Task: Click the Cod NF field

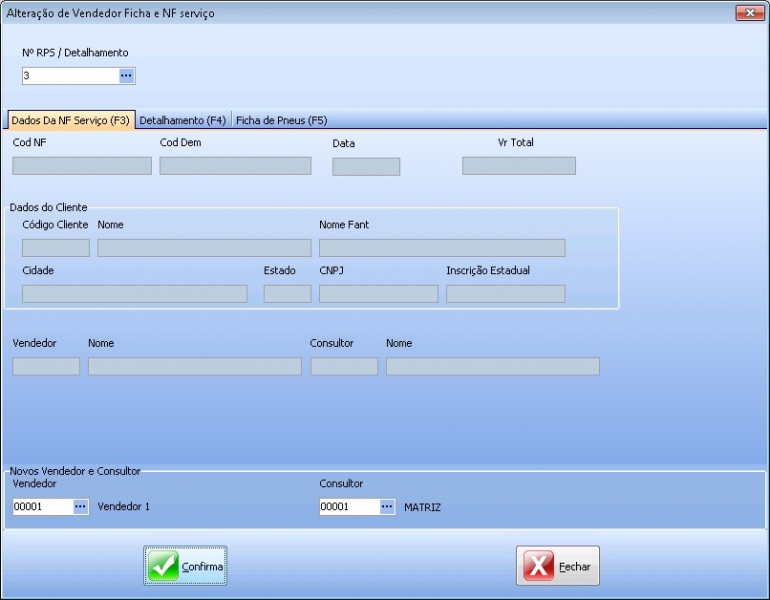Action: click(x=81, y=166)
